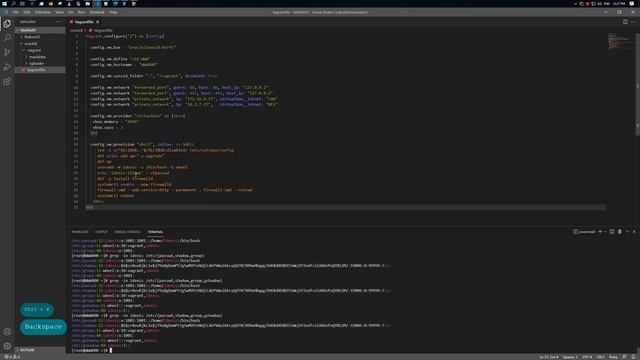Split the editor to the right
The width and height of the screenshot is (640, 360).
pyautogui.click(x=625, y=22)
